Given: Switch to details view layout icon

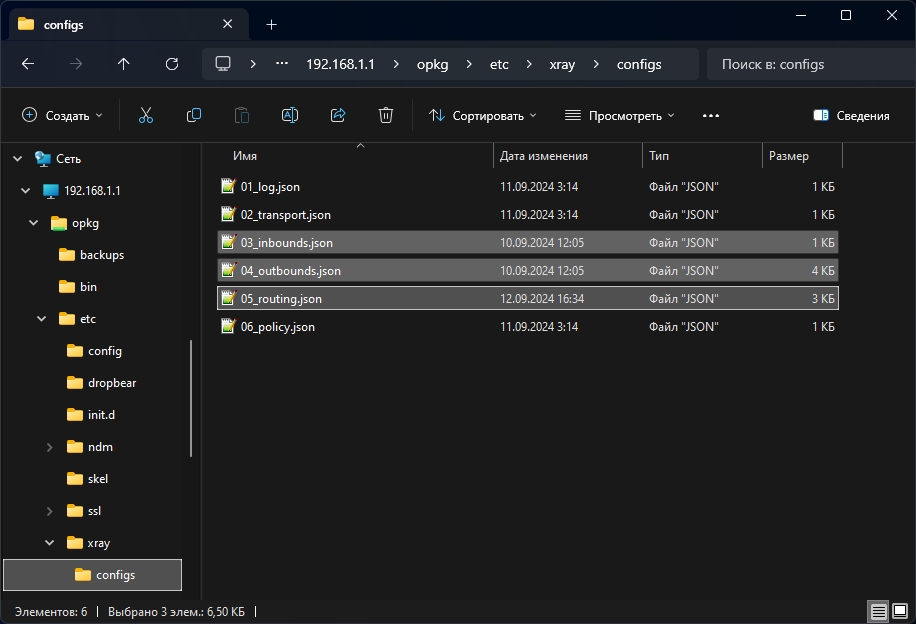Looking at the screenshot, I should click(878, 611).
